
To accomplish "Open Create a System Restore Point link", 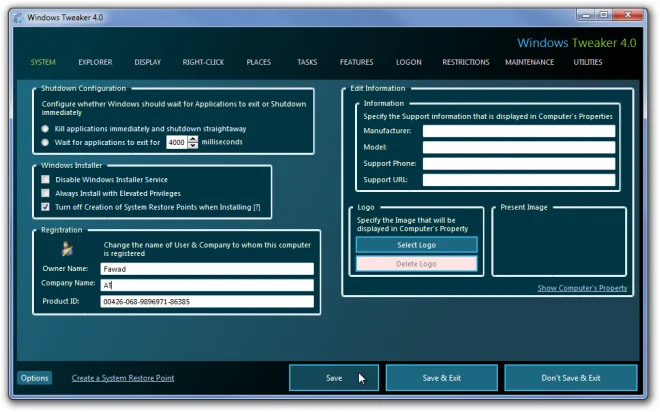I will click(123, 378).
